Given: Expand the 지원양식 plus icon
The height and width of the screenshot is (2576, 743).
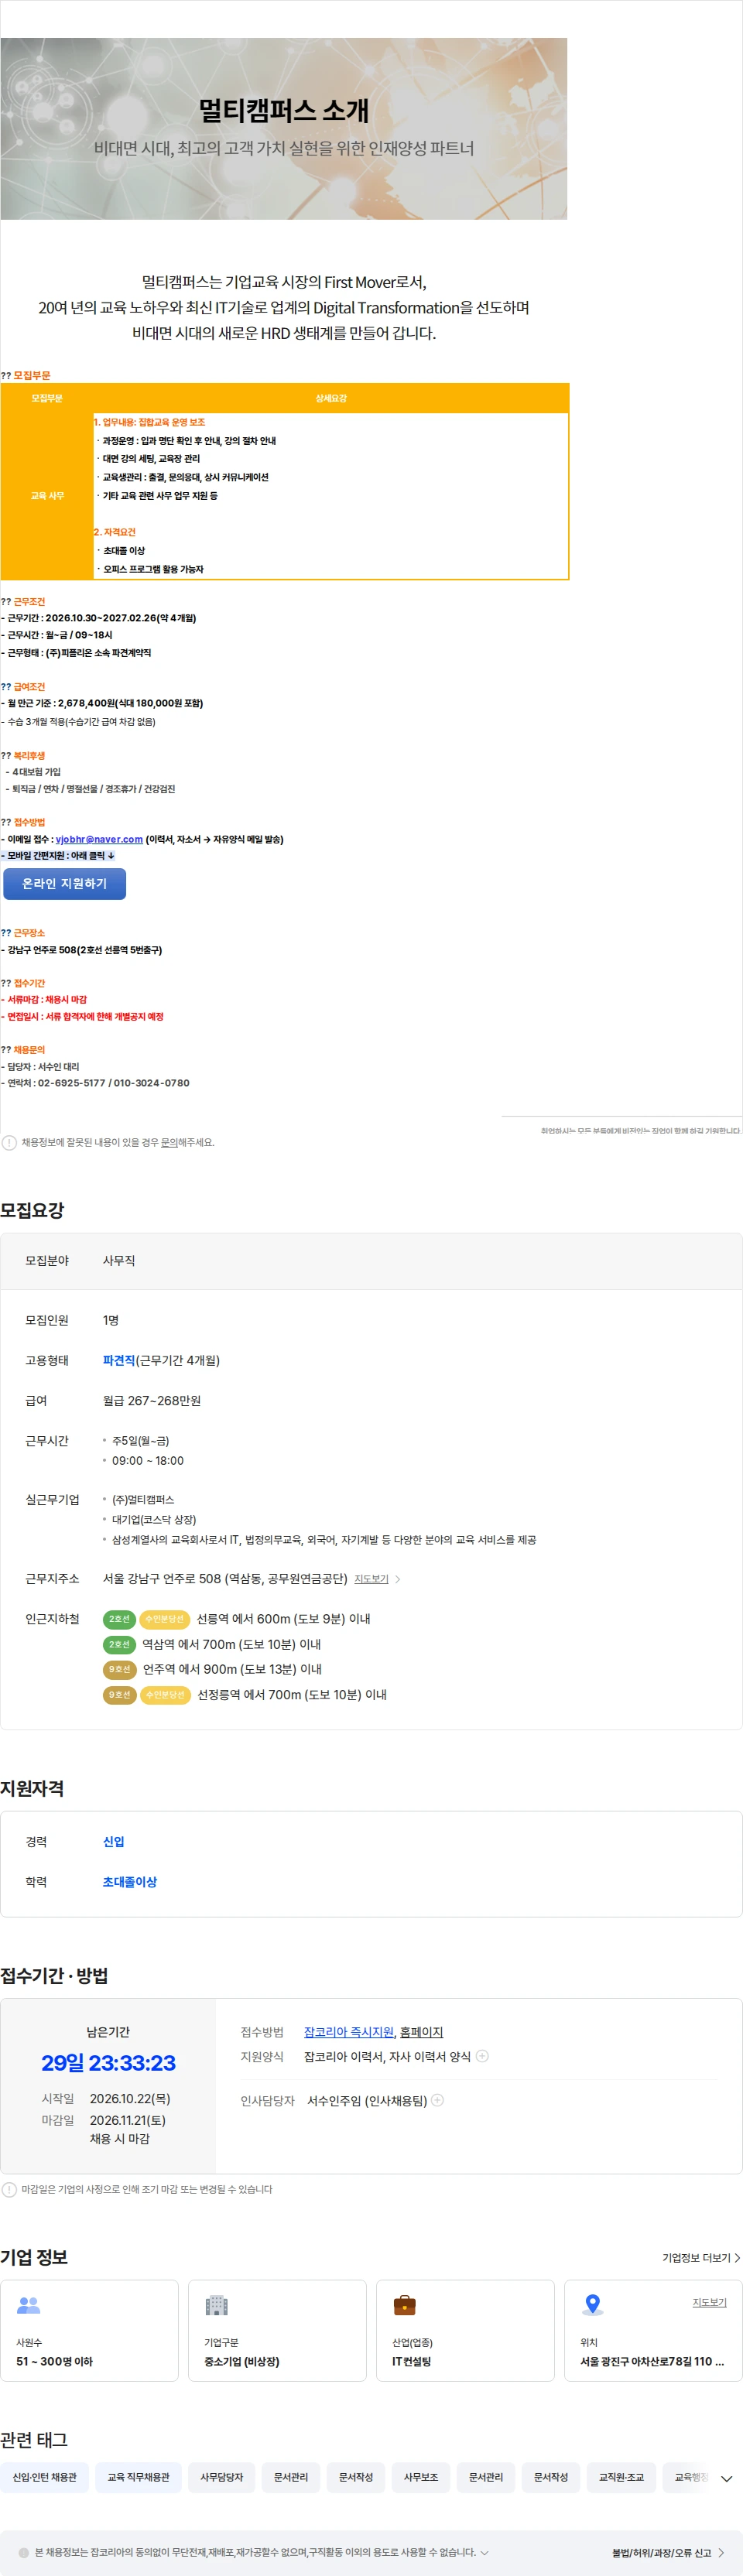Looking at the screenshot, I should [x=482, y=2056].
